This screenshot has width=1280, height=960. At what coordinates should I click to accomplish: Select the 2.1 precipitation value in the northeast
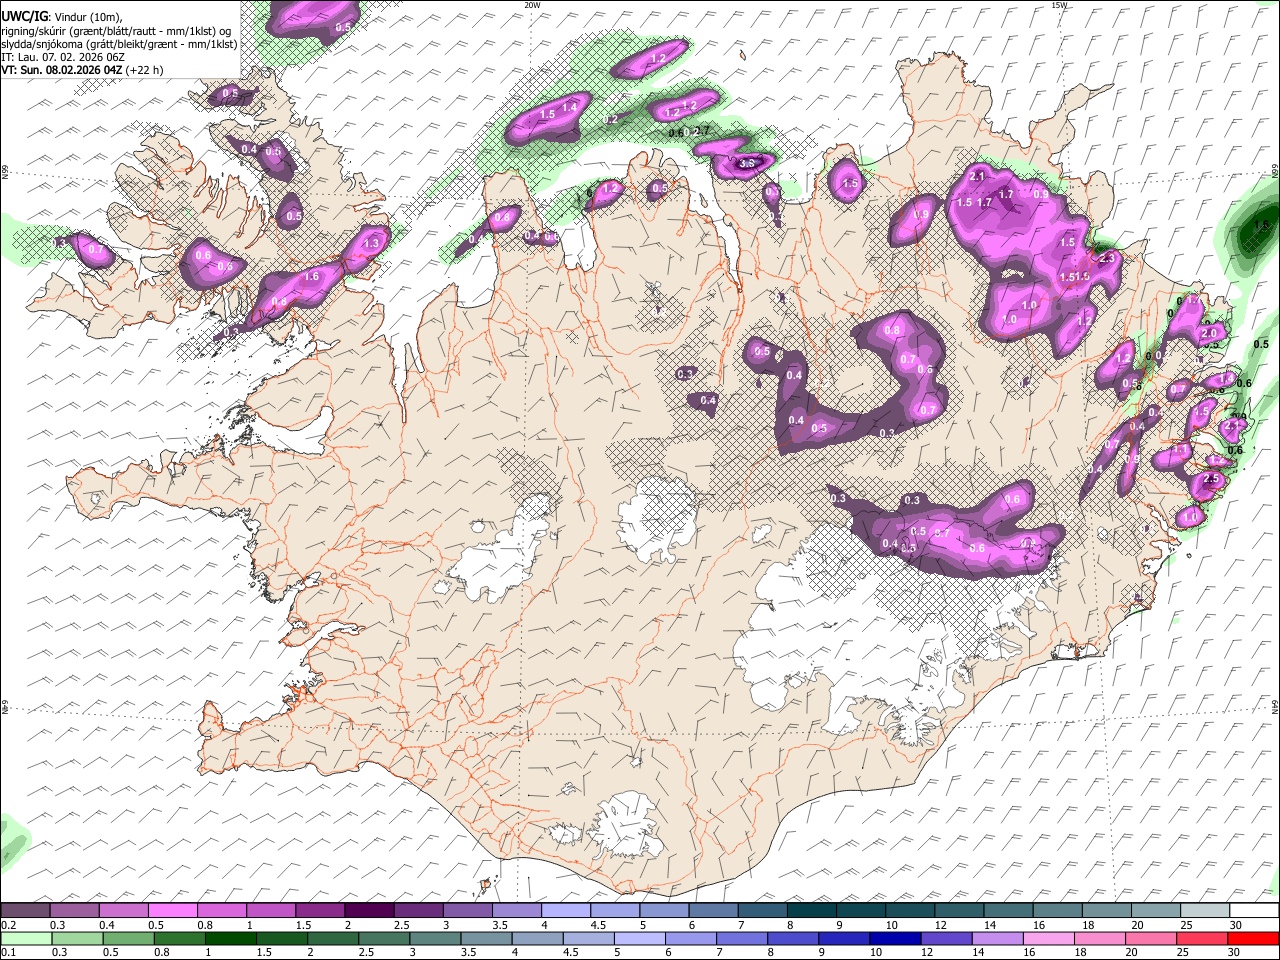click(x=978, y=176)
